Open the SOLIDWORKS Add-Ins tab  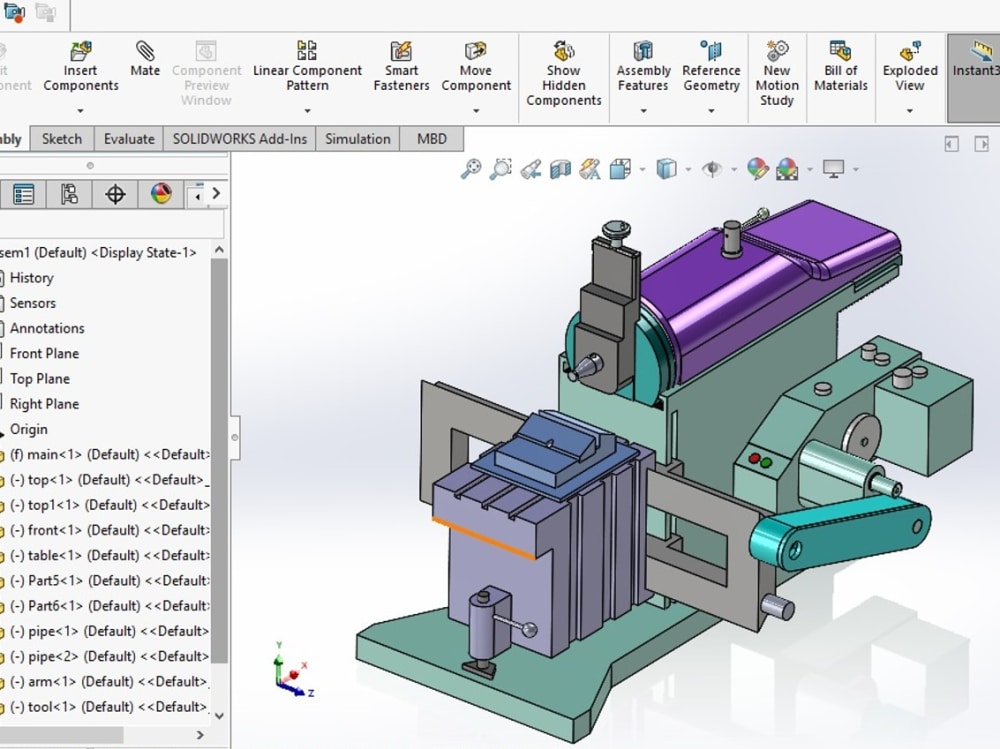tap(239, 138)
